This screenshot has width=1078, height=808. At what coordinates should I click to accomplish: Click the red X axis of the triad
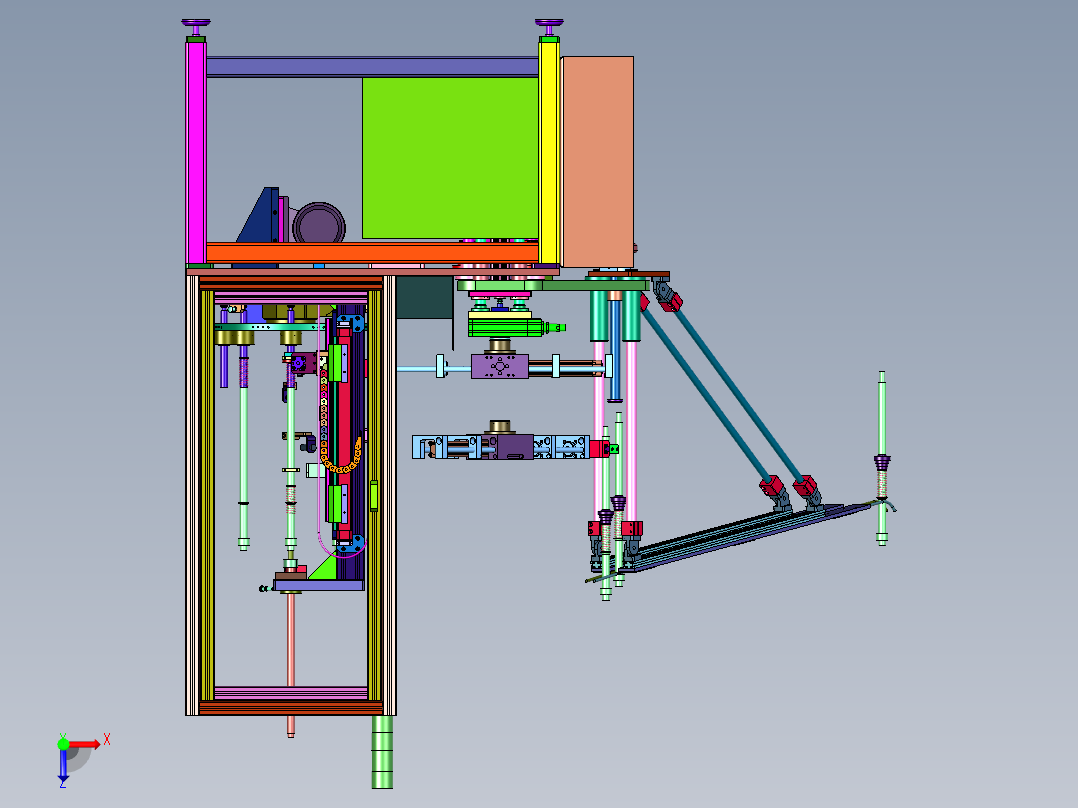point(84,744)
